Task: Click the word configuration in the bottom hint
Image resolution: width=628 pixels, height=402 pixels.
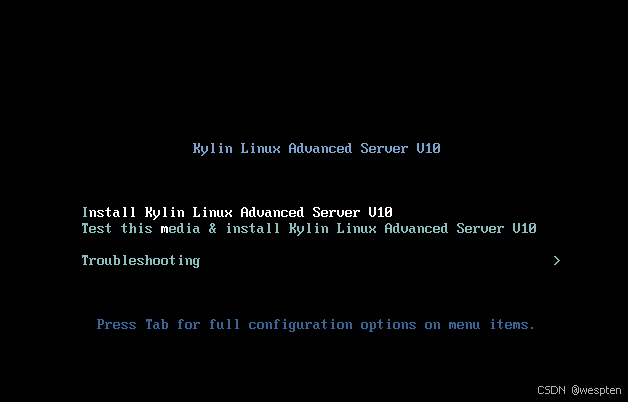Action: (300, 324)
